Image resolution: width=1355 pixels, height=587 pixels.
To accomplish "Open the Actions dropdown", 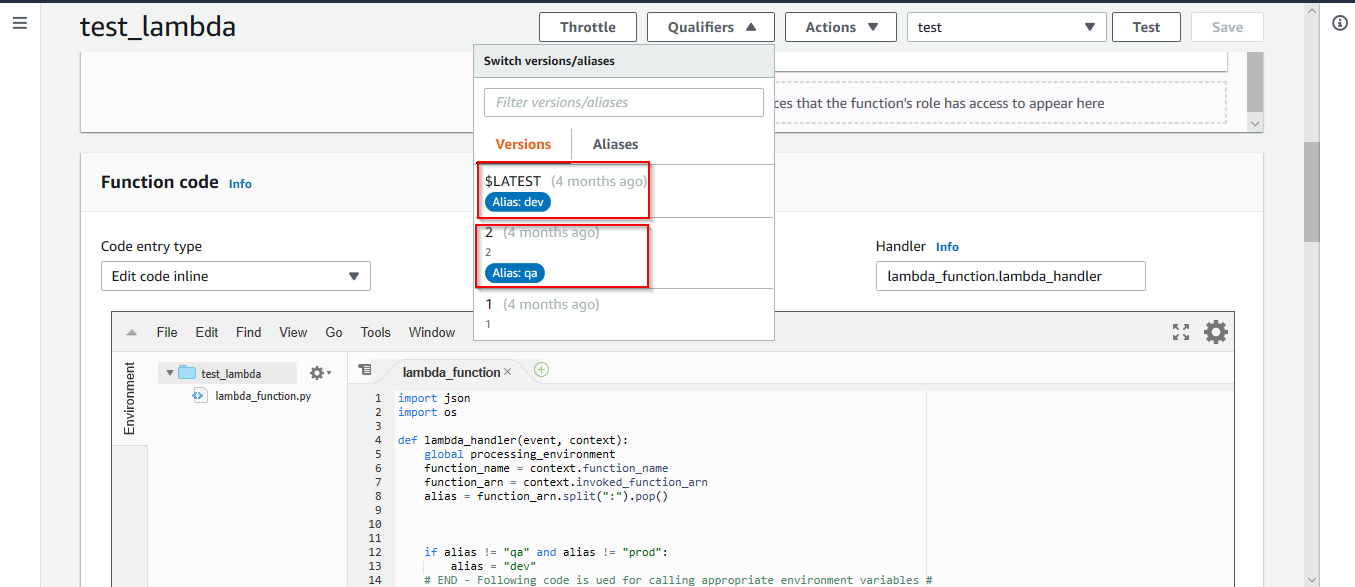I will (840, 27).
